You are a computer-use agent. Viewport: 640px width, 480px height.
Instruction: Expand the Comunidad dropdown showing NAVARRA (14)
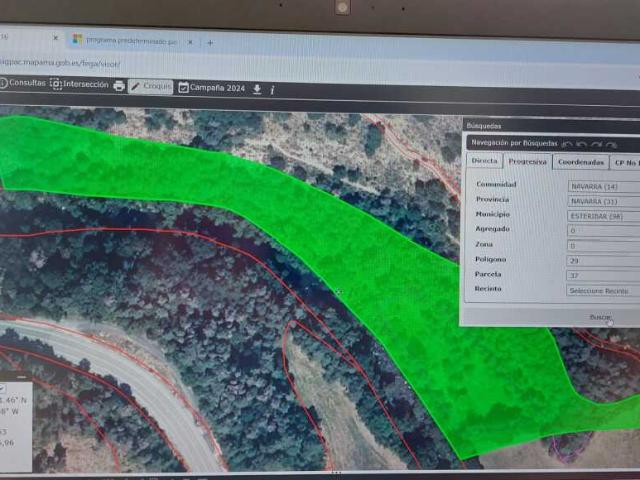pyautogui.click(x=604, y=187)
